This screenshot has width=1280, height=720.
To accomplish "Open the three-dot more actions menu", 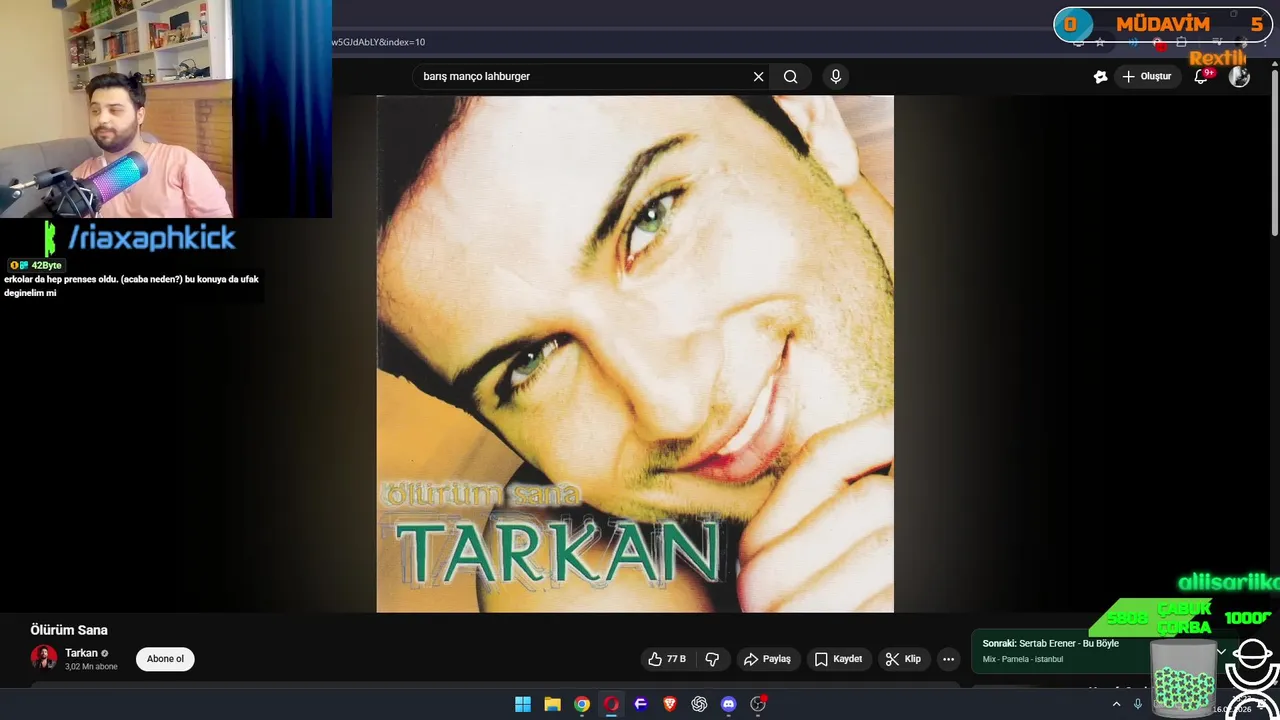I will click(948, 659).
